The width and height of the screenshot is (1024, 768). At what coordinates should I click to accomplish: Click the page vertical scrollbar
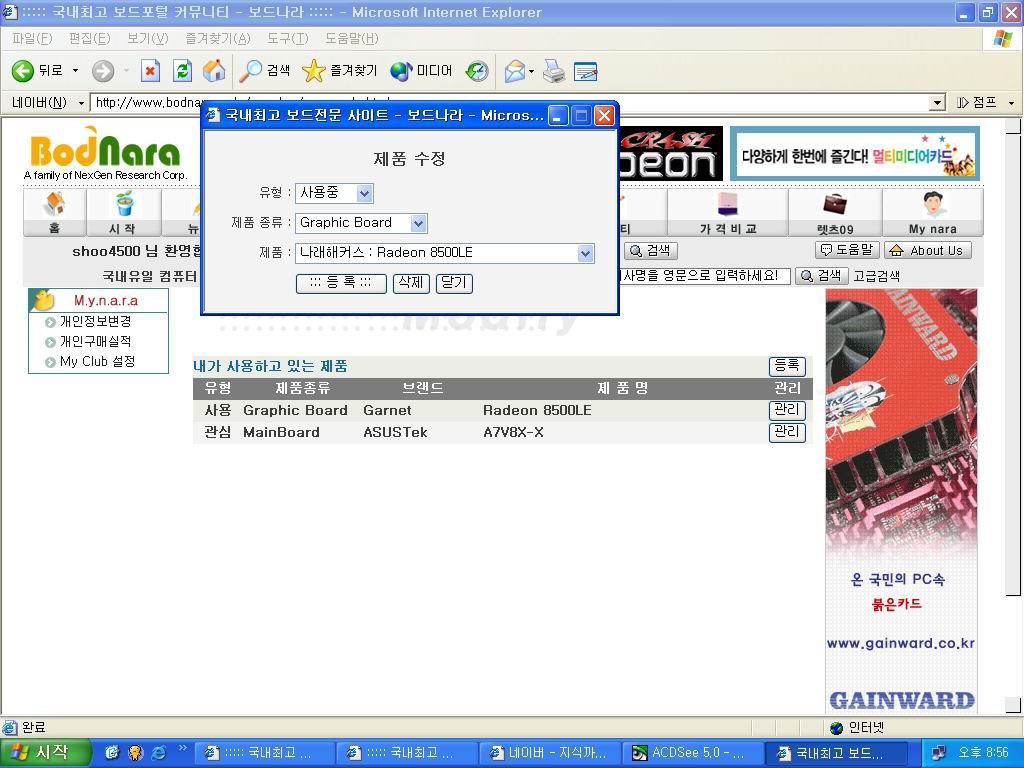tap(1013, 418)
